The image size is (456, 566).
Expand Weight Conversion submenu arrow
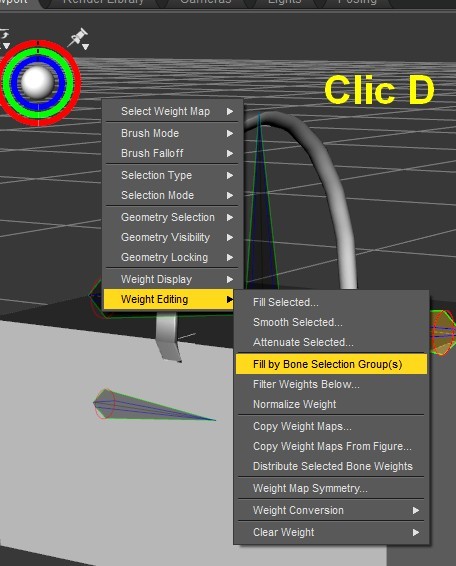pyautogui.click(x=416, y=510)
